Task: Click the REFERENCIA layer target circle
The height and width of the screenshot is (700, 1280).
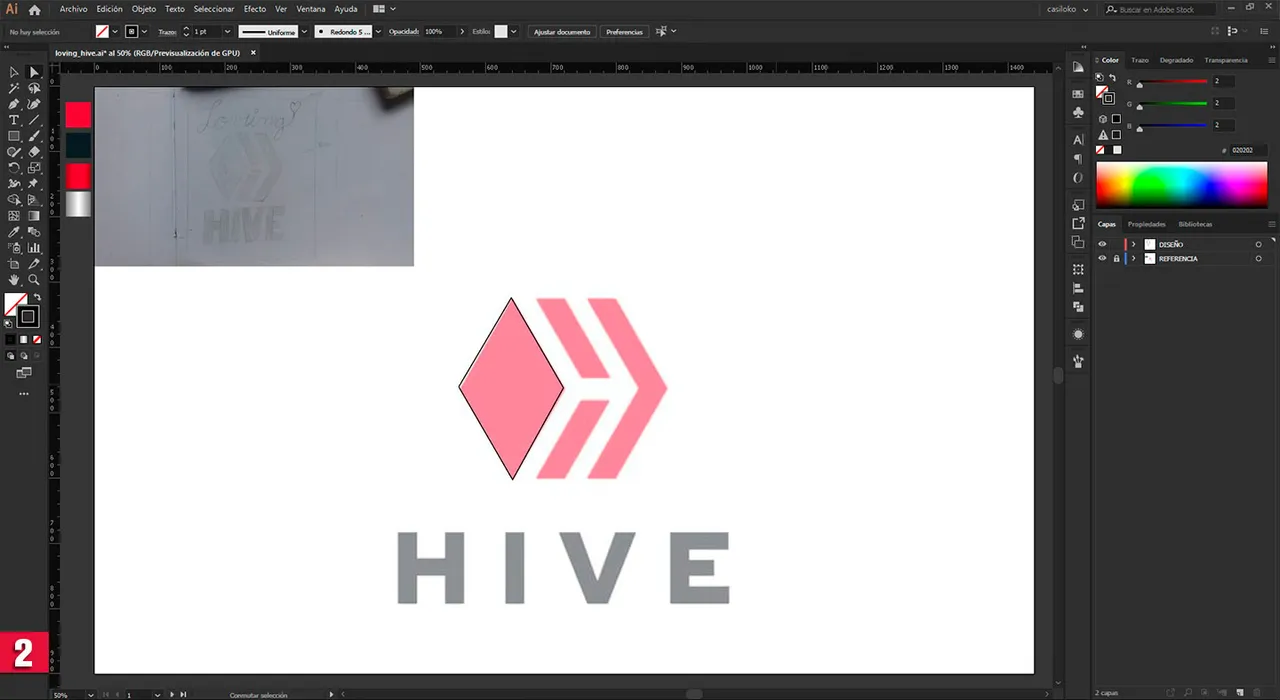Action: coord(1258,258)
